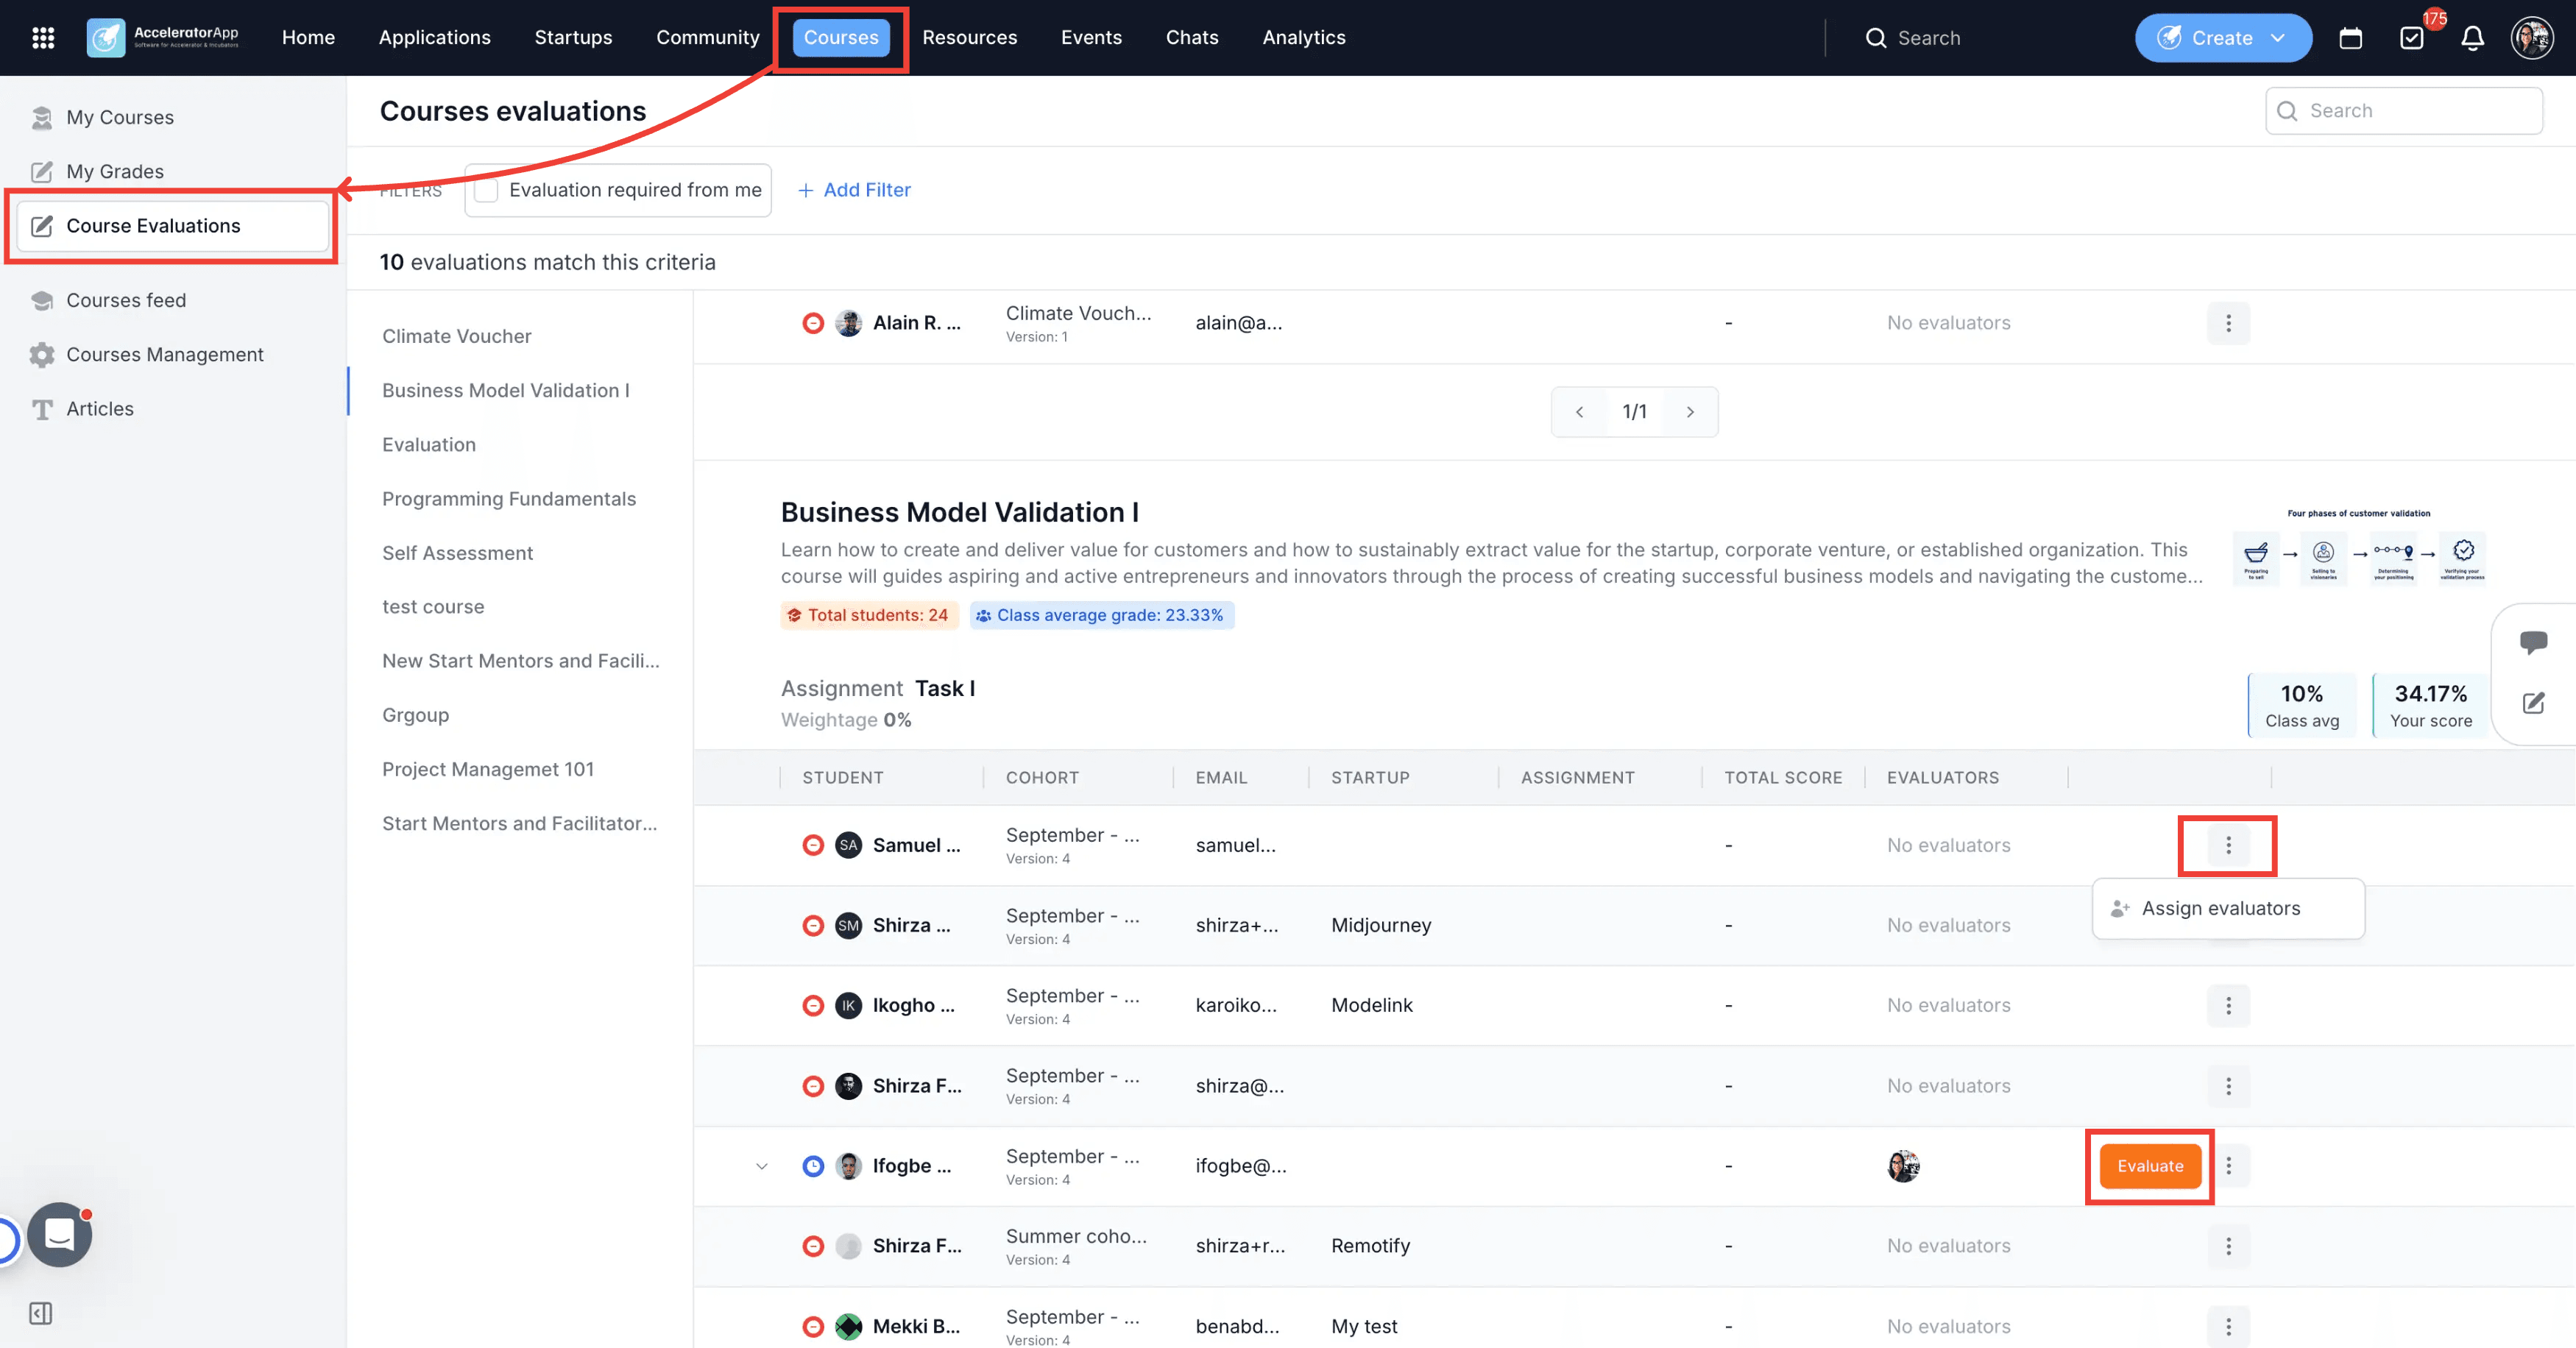Click the edit note icon on right panel

[x=2533, y=702]
